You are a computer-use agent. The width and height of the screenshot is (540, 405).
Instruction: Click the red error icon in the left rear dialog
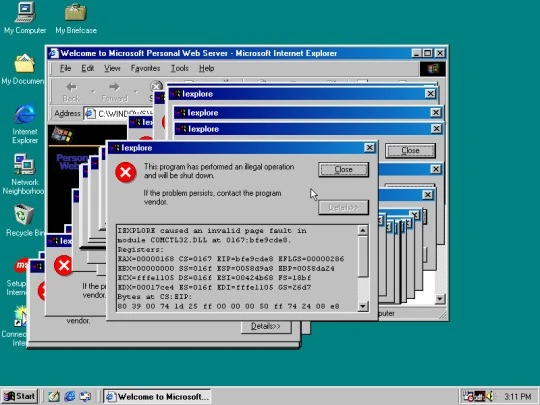[x=63, y=265]
